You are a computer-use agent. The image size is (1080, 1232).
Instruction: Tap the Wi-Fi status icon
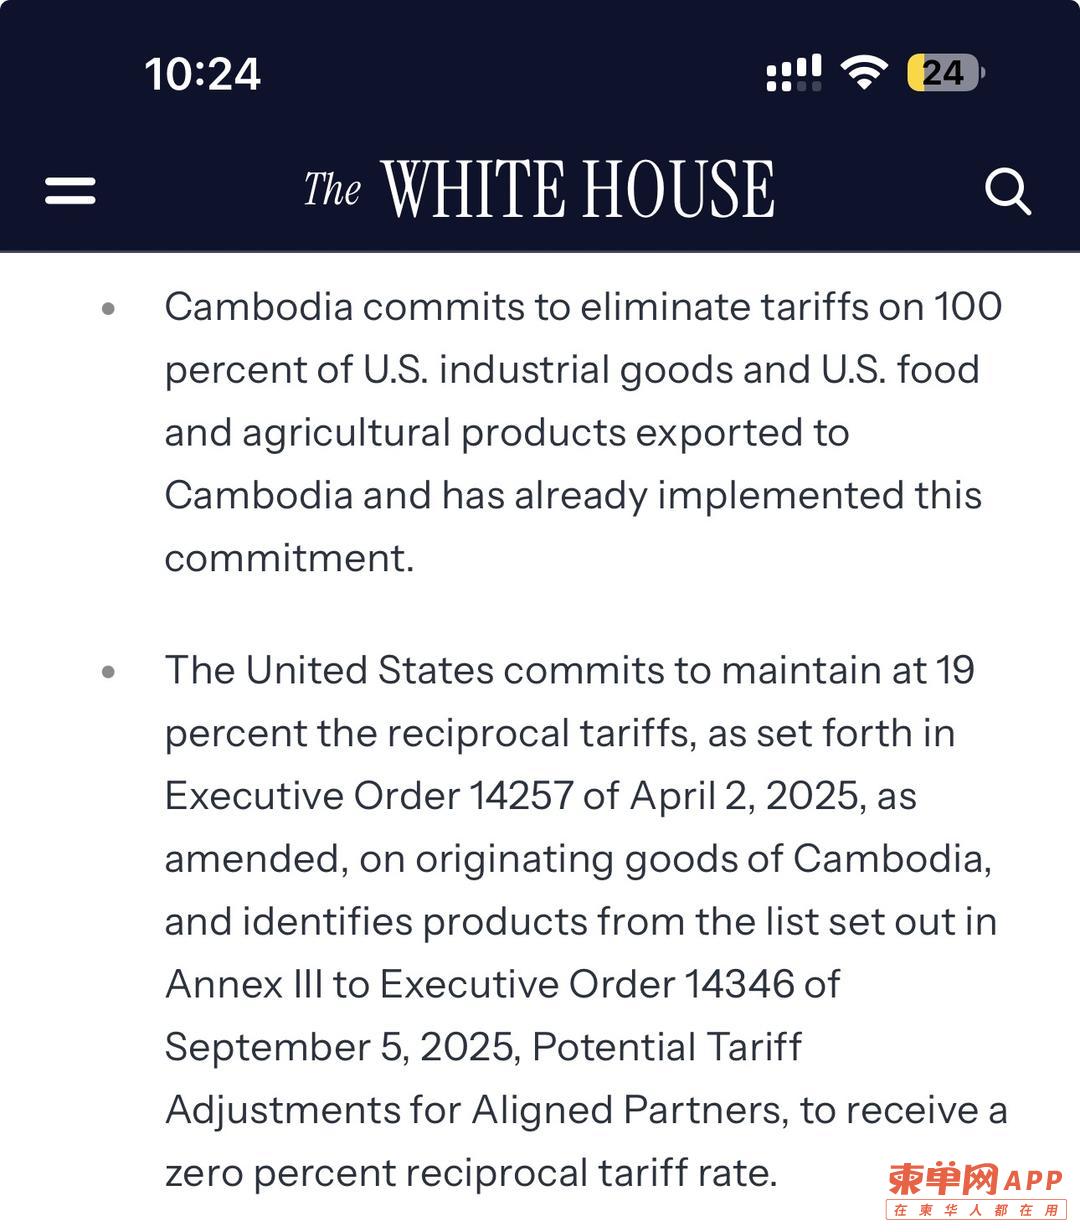tap(864, 72)
